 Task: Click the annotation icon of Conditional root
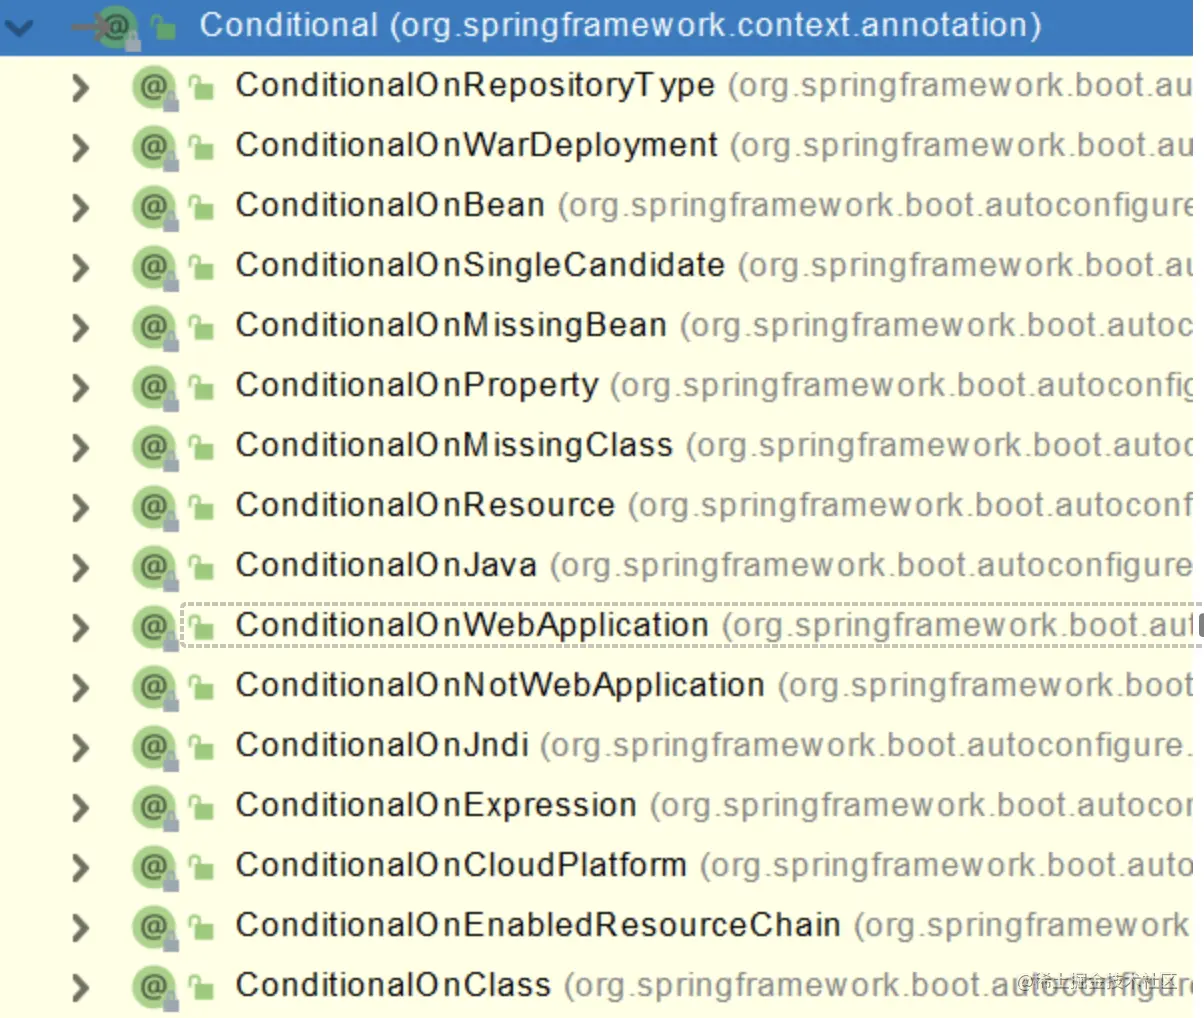point(117,27)
